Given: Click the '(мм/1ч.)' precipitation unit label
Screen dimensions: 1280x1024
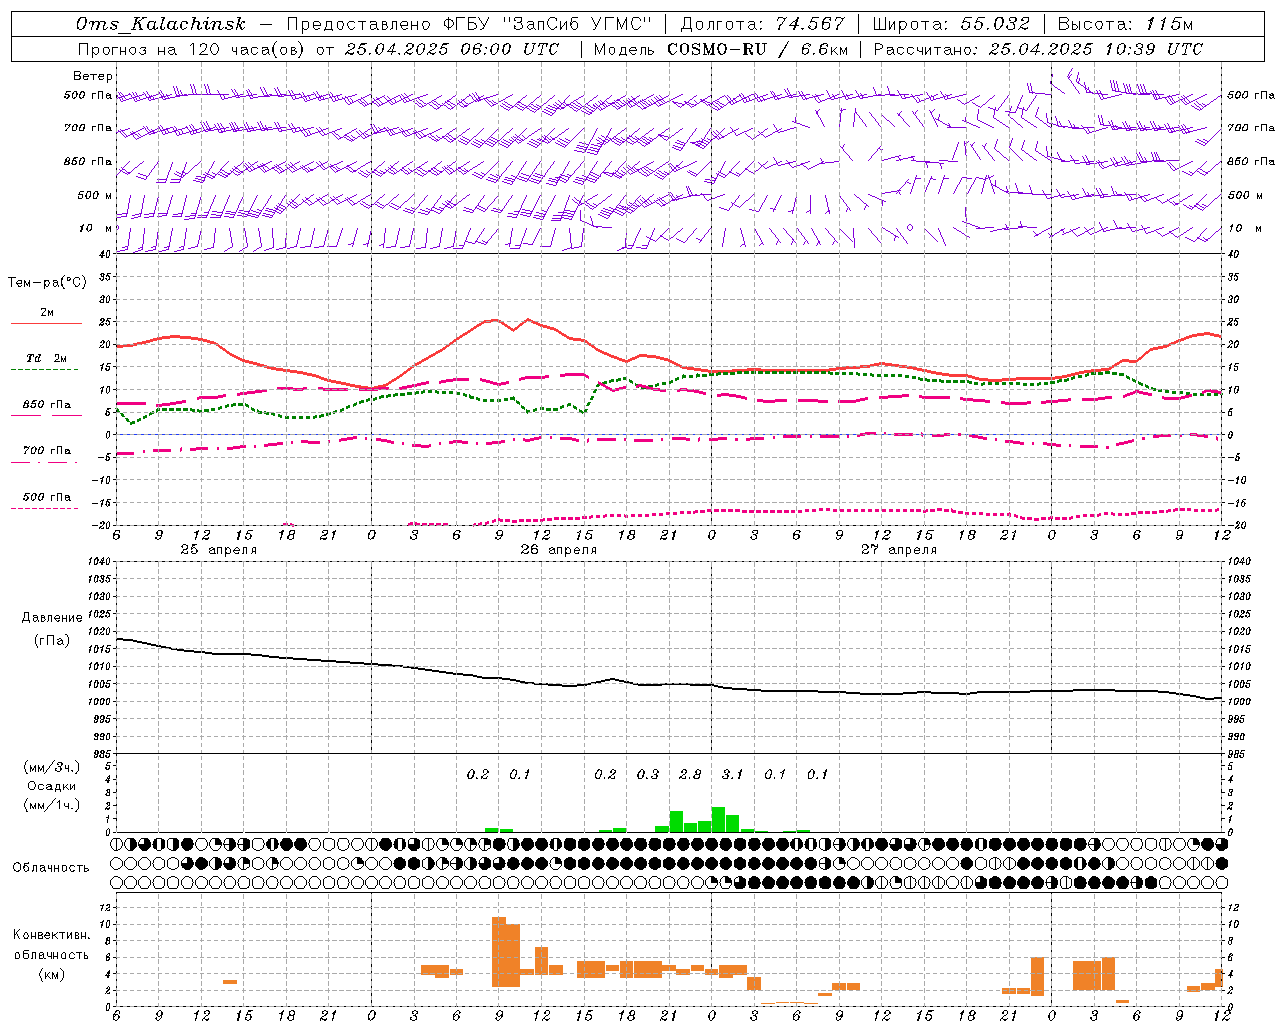Looking at the screenshot, I should click(52, 805).
